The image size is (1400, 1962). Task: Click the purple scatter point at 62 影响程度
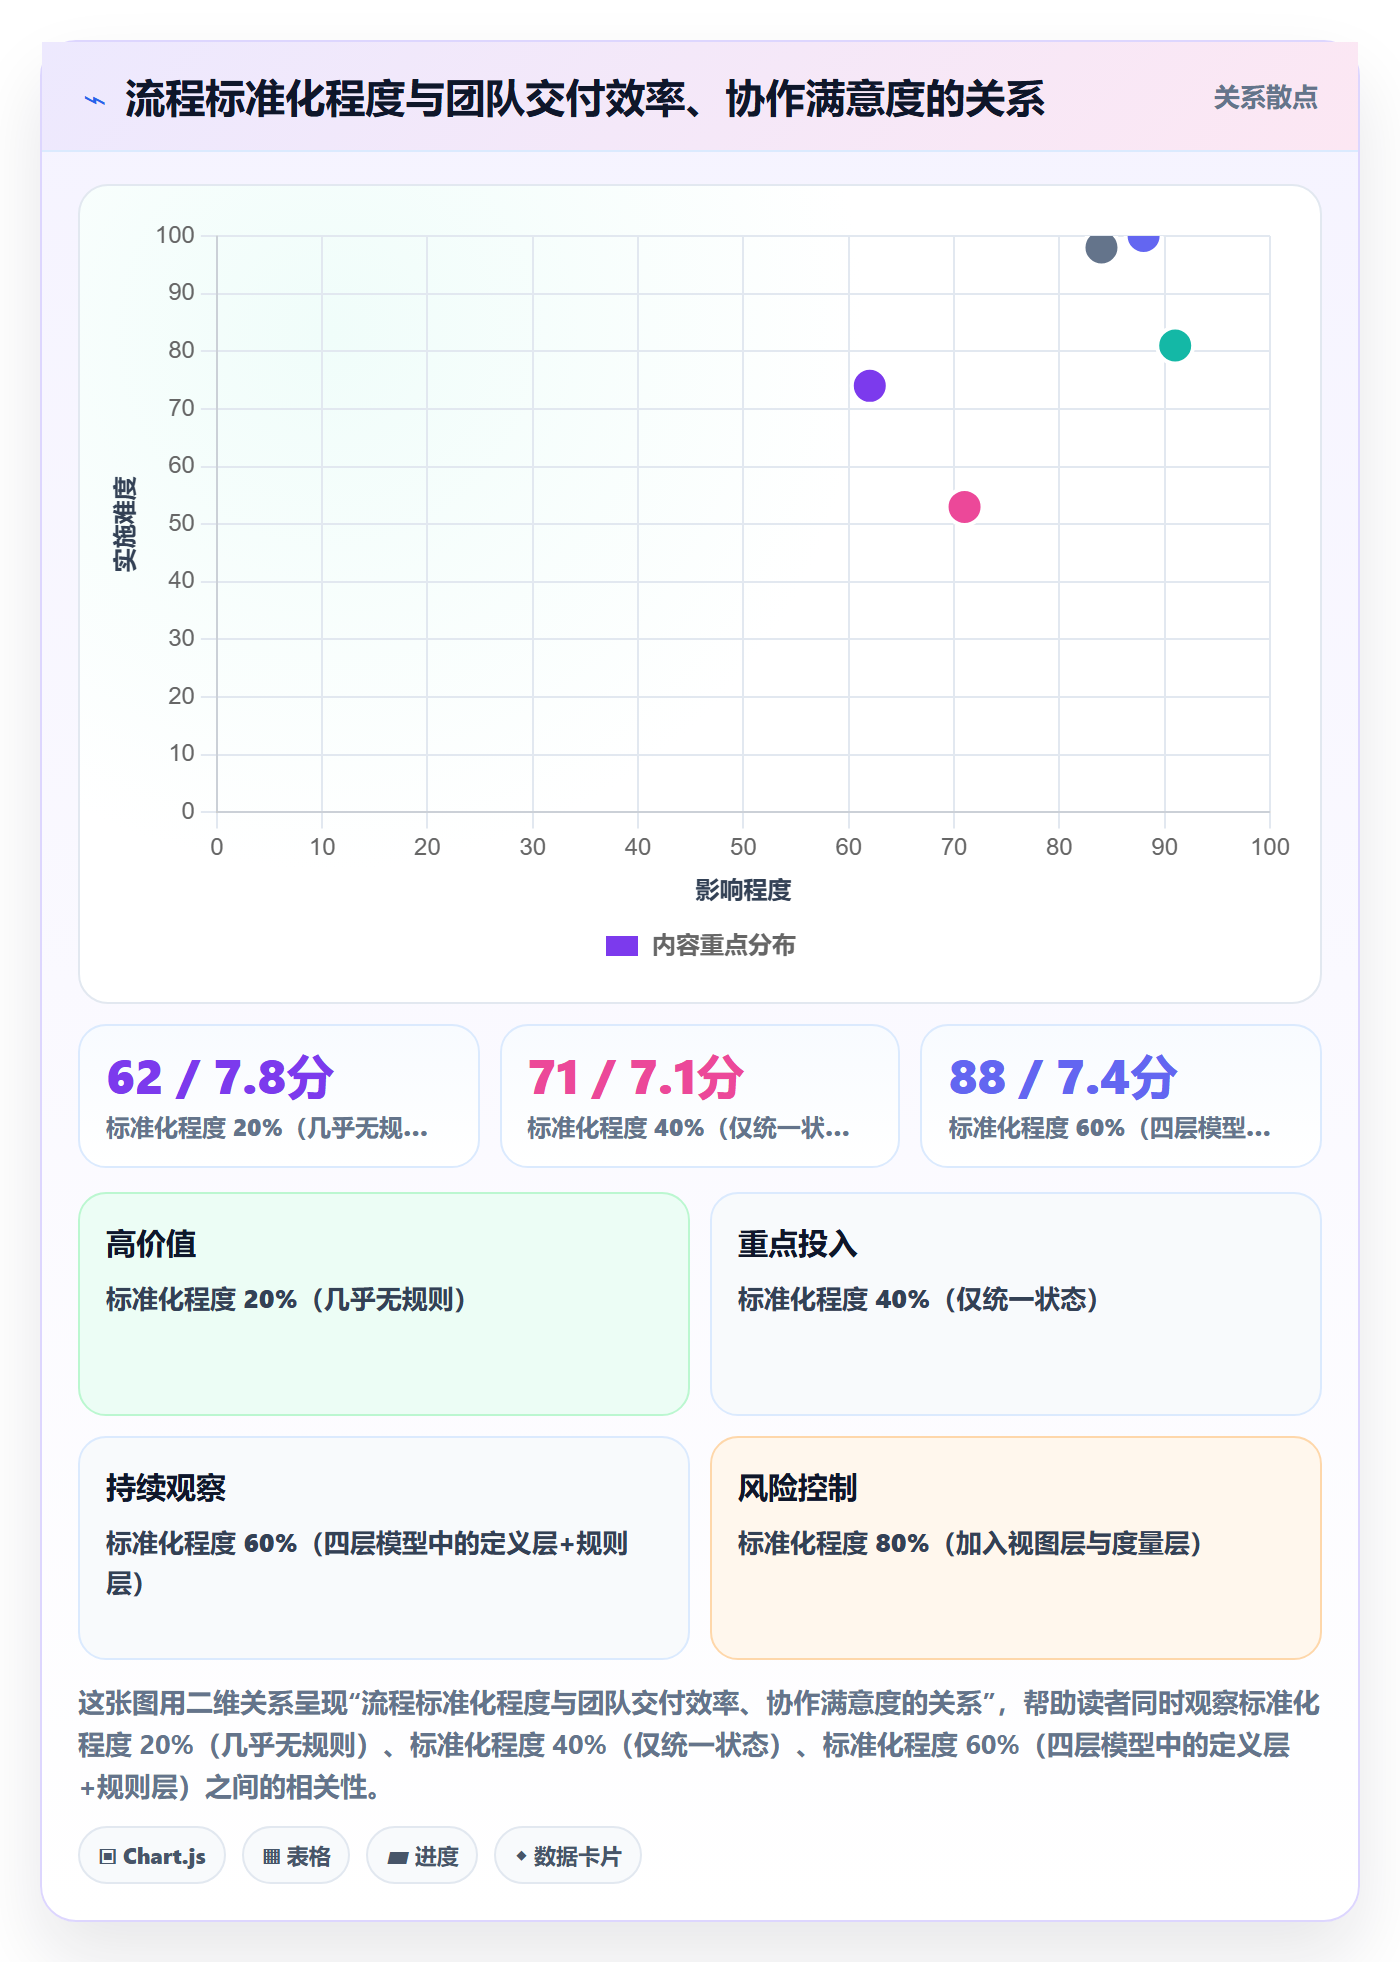[x=870, y=386]
